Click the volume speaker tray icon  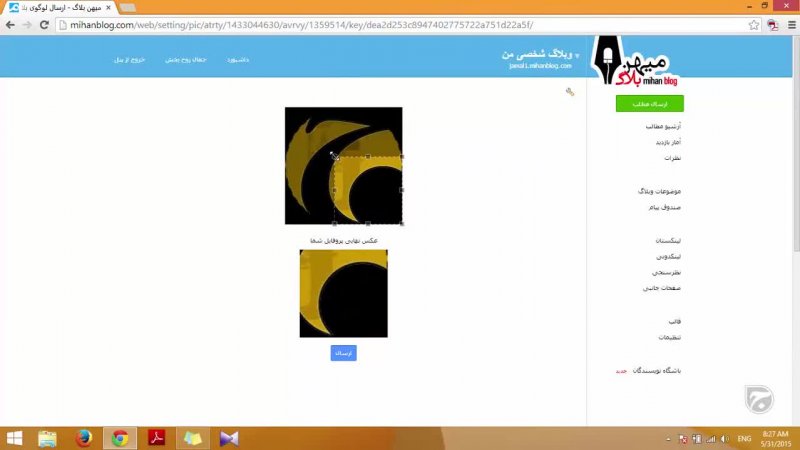(724, 439)
